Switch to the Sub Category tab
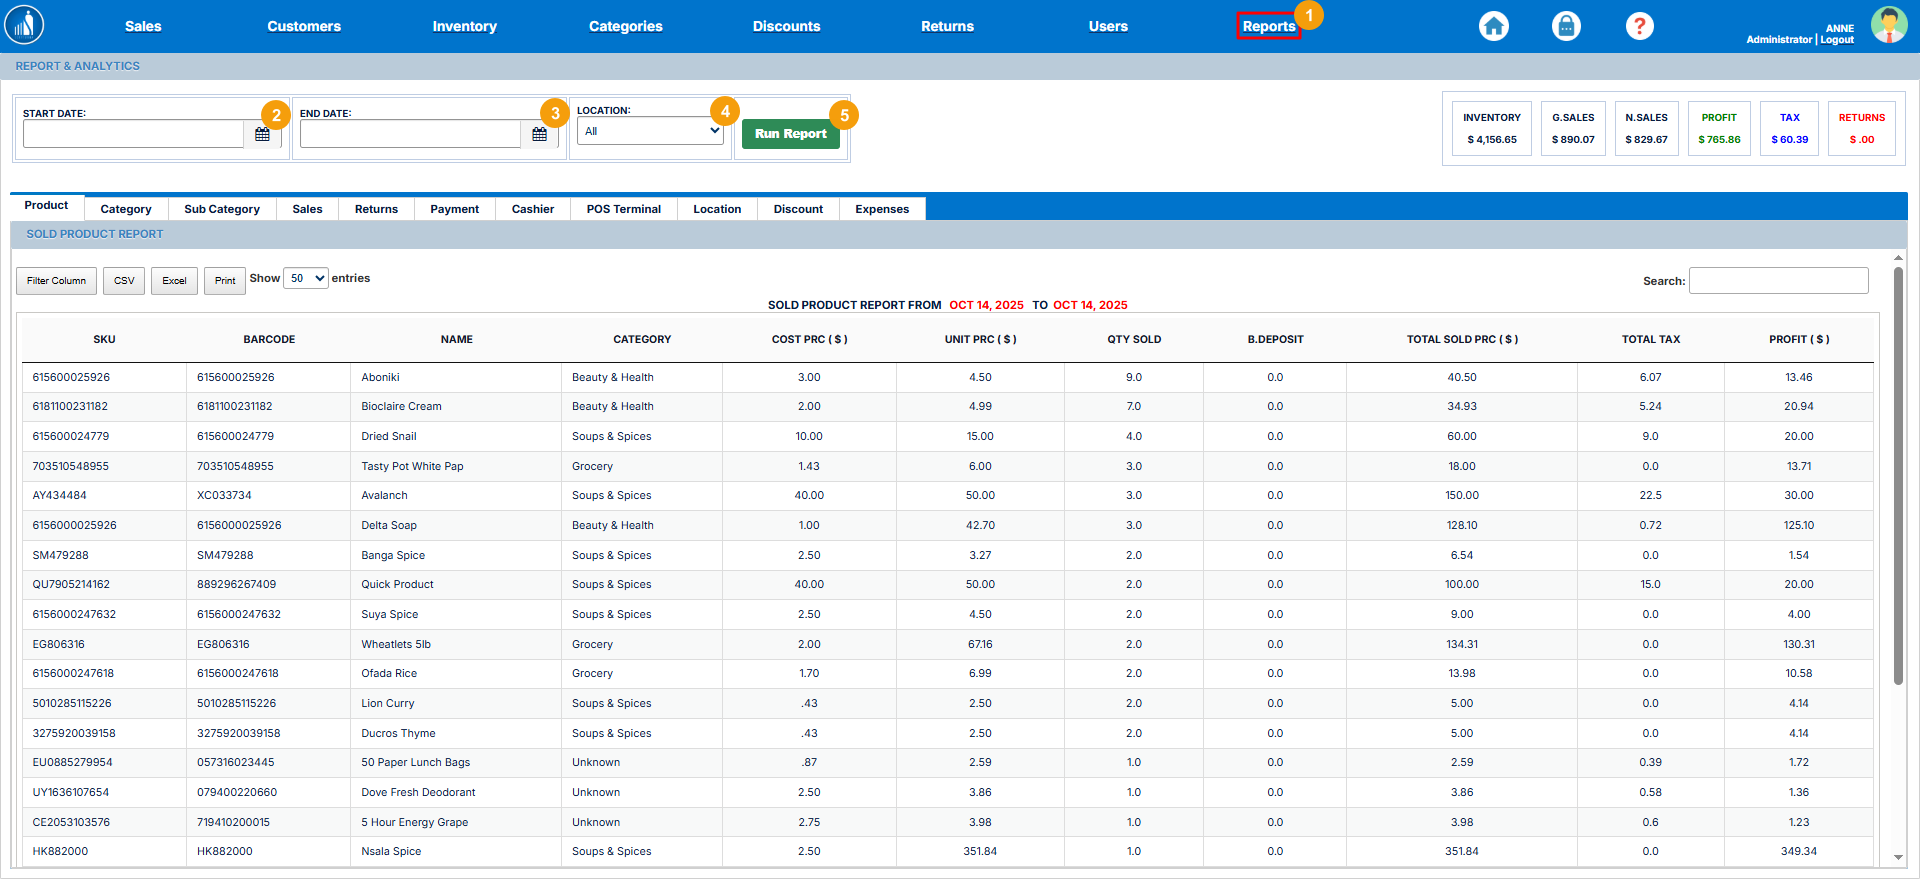 tap(222, 209)
